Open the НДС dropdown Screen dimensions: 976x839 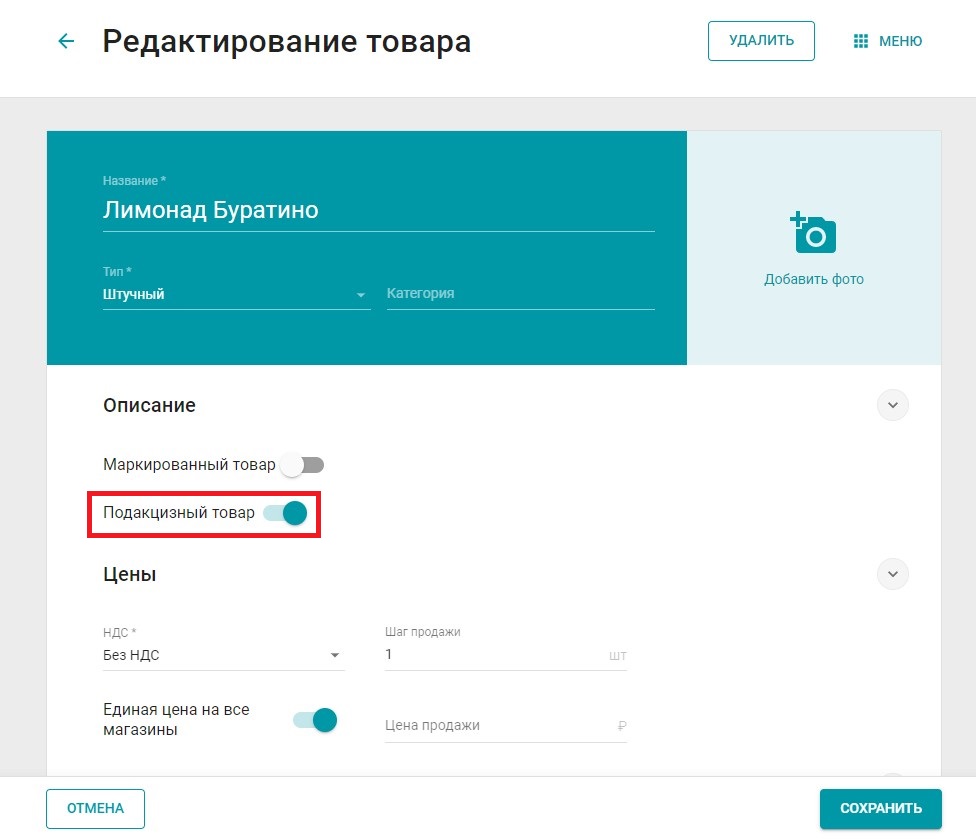(x=222, y=656)
